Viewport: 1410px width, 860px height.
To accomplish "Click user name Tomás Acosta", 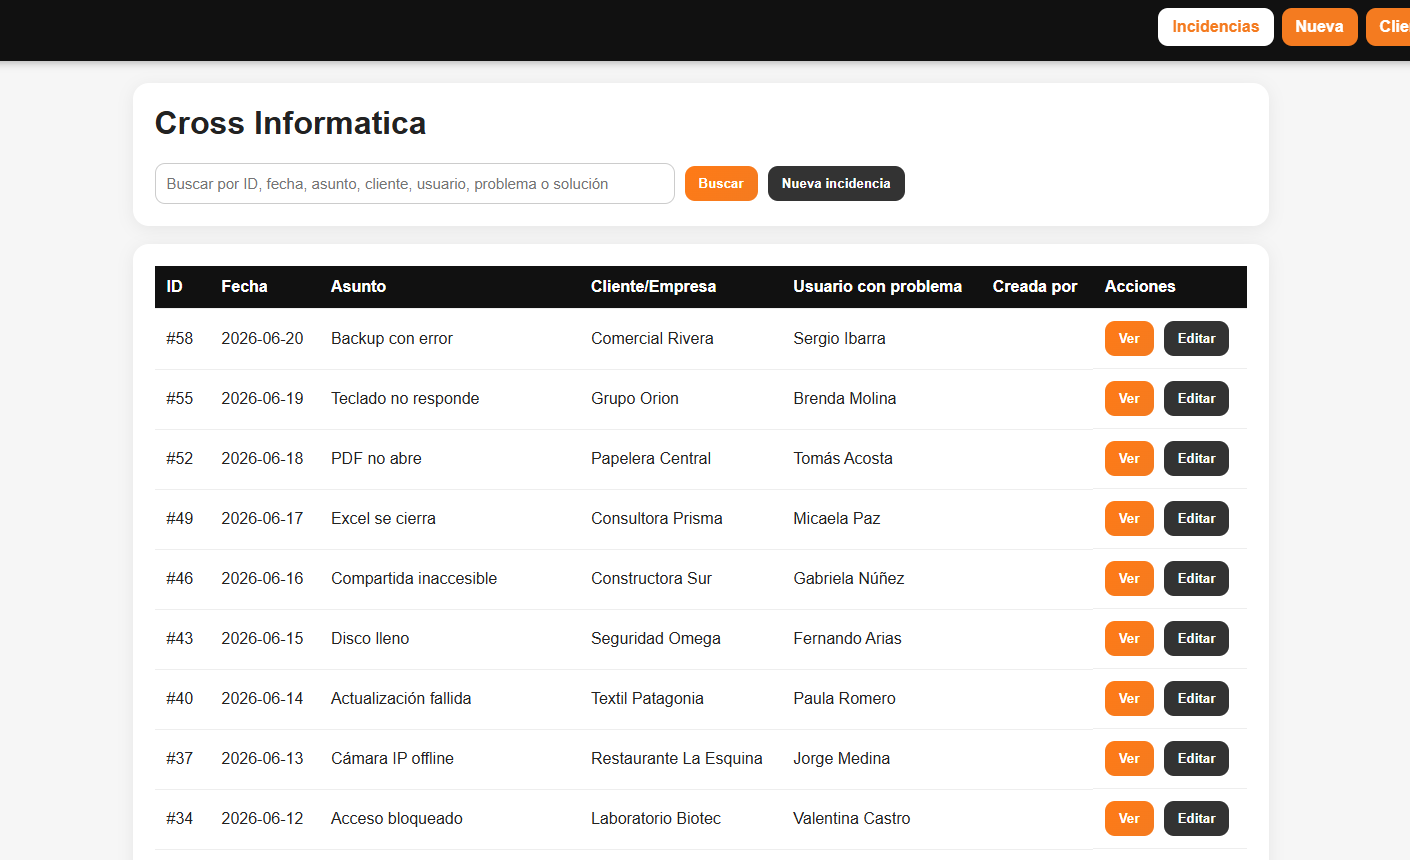I will pos(843,459).
